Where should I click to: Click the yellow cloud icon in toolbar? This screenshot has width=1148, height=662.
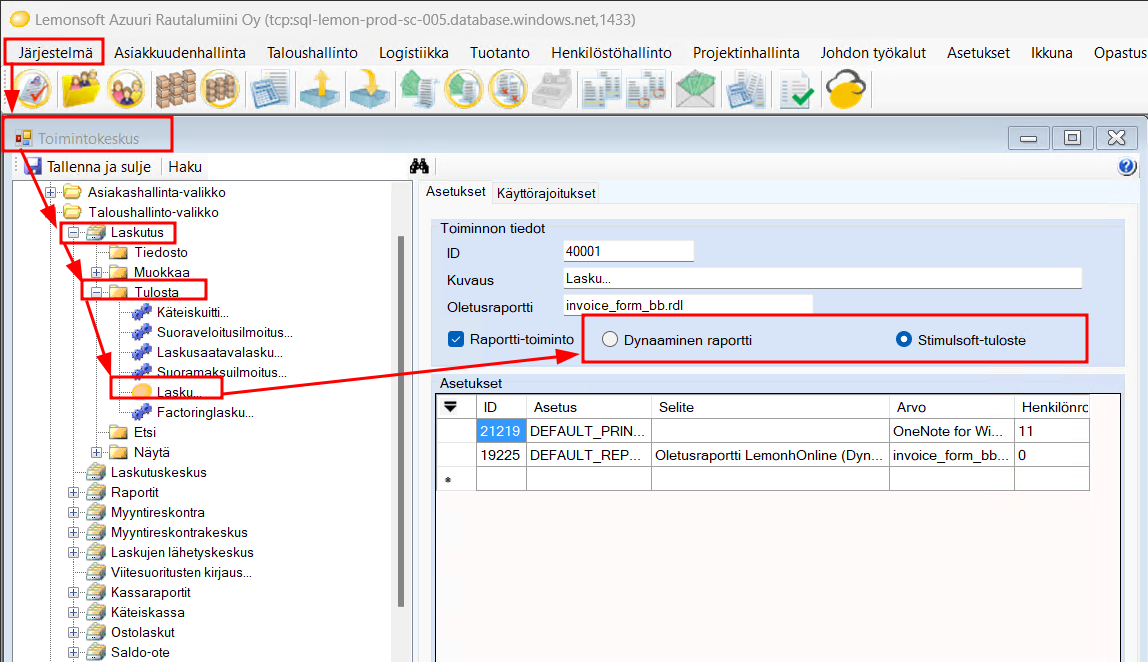click(846, 89)
